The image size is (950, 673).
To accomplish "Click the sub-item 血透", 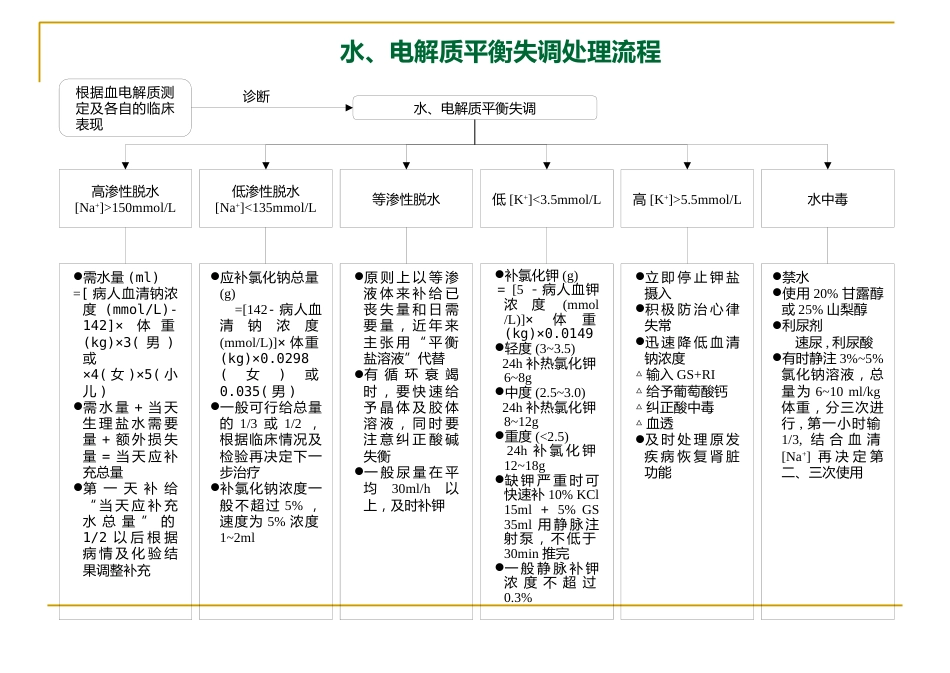I will (x=654, y=423).
